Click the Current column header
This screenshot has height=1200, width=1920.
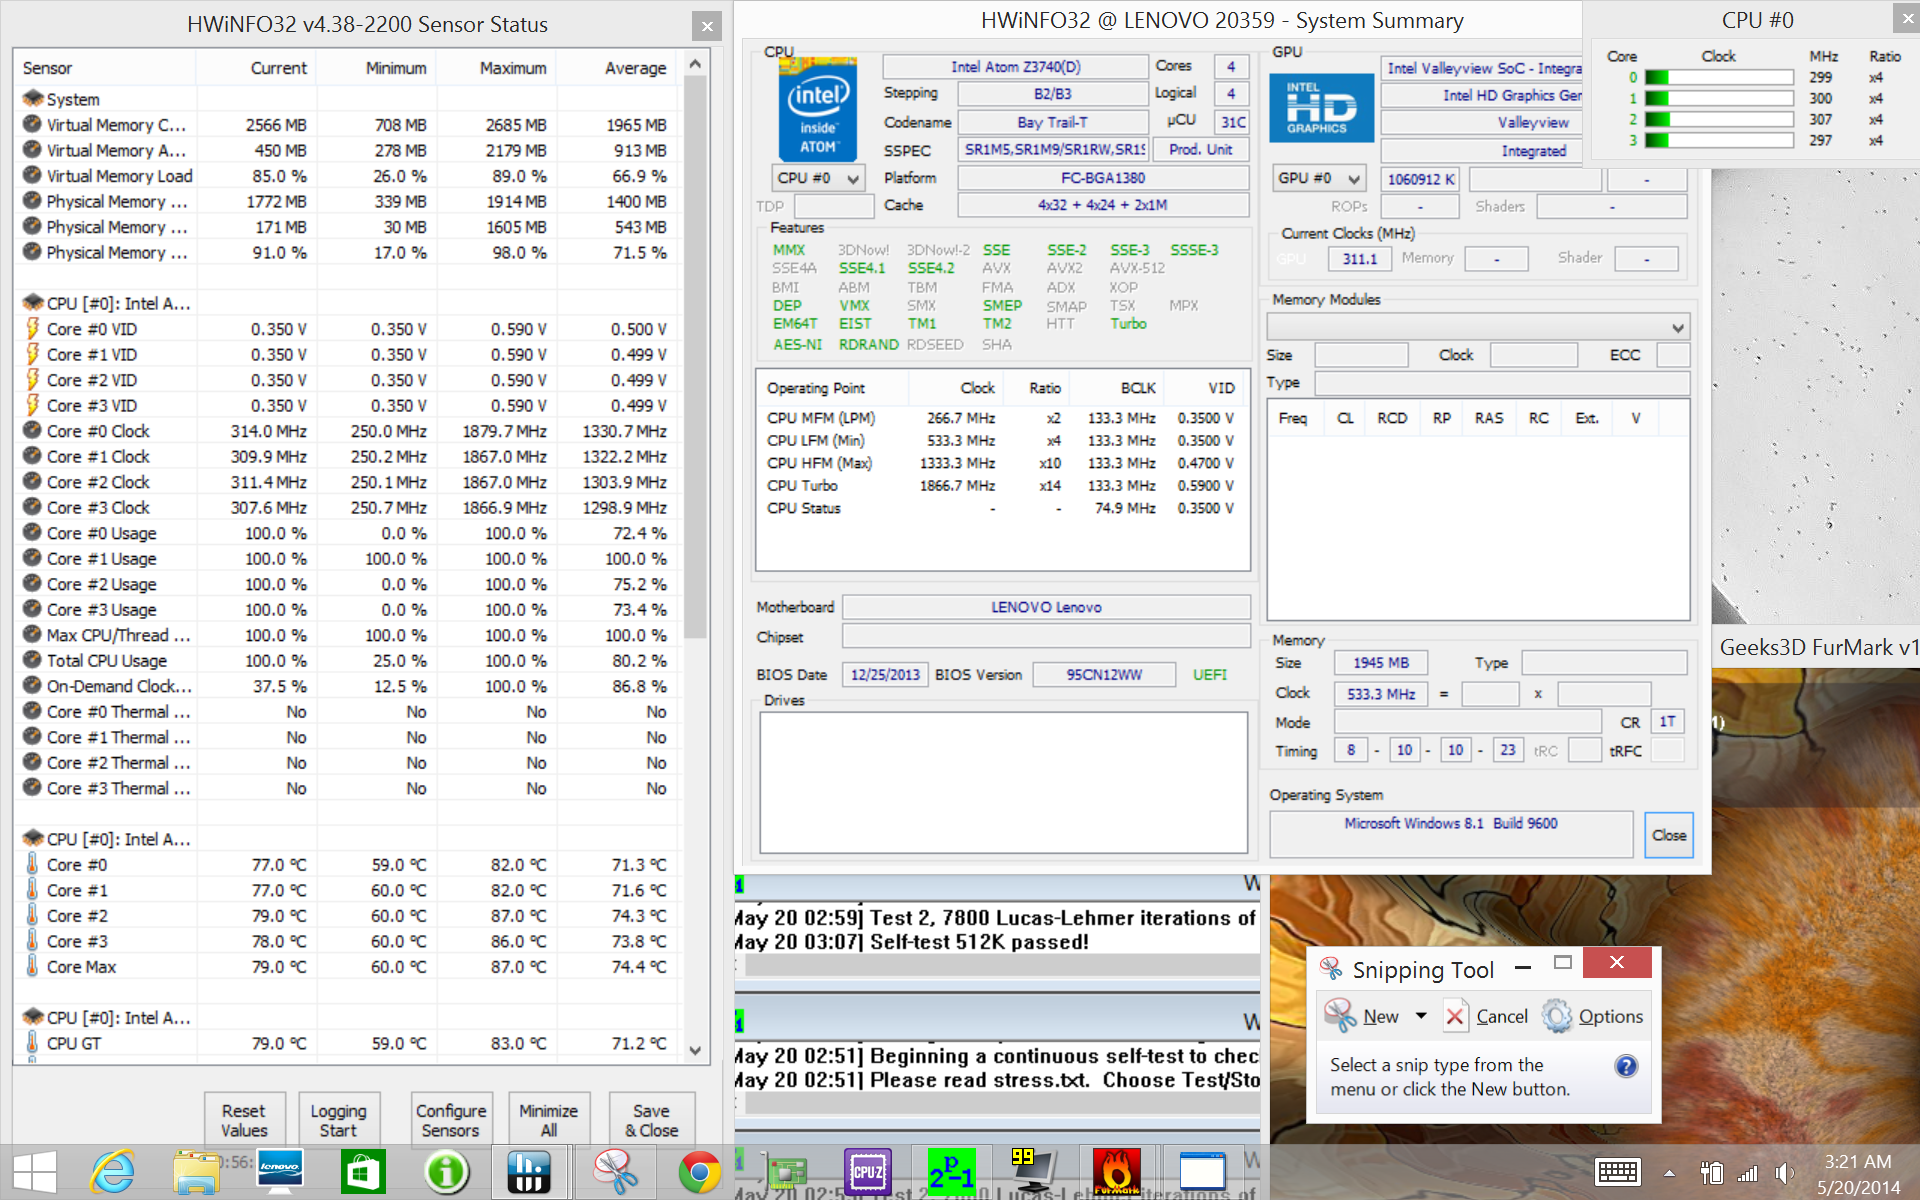tap(256, 68)
